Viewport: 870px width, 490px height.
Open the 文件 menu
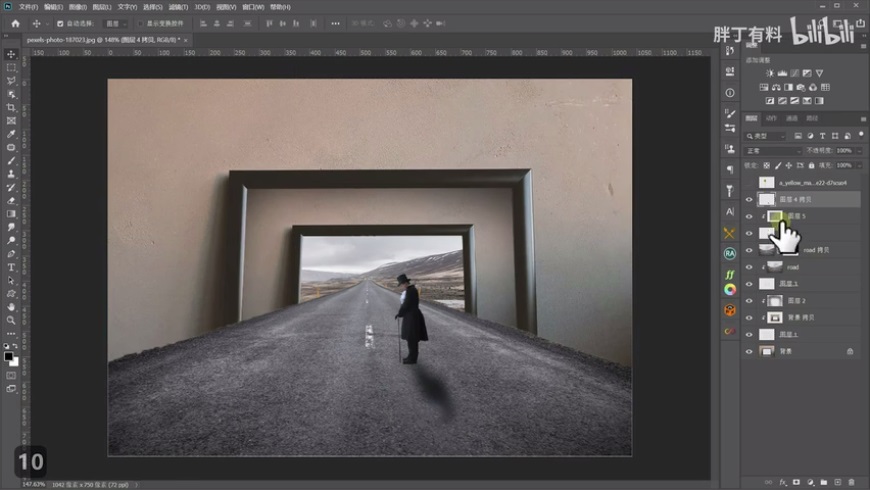pyautogui.click(x=27, y=7)
